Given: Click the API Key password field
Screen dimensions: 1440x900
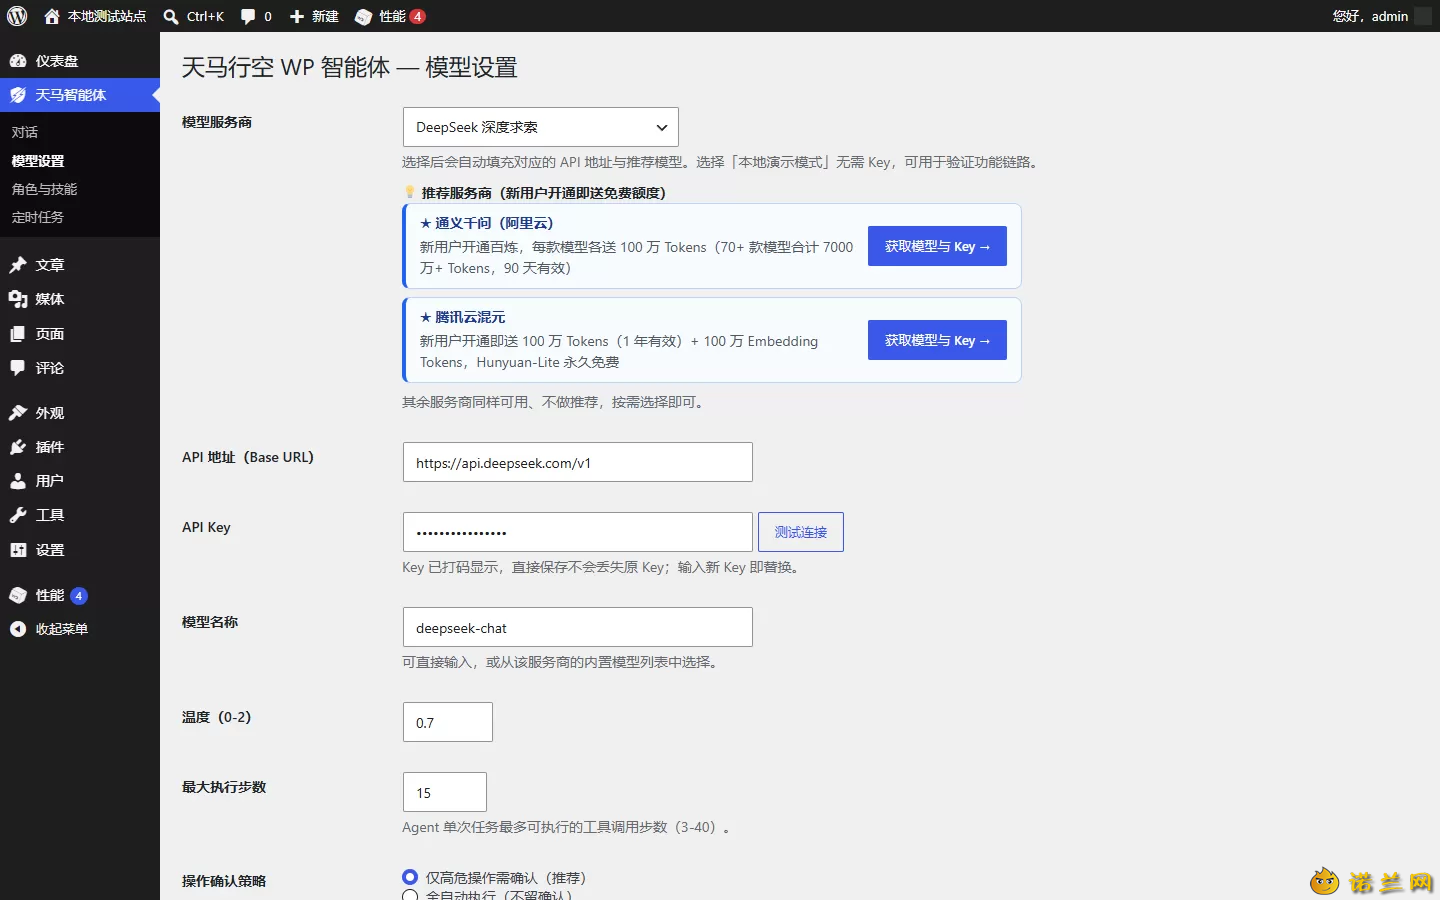Looking at the screenshot, I should [578, 532].
